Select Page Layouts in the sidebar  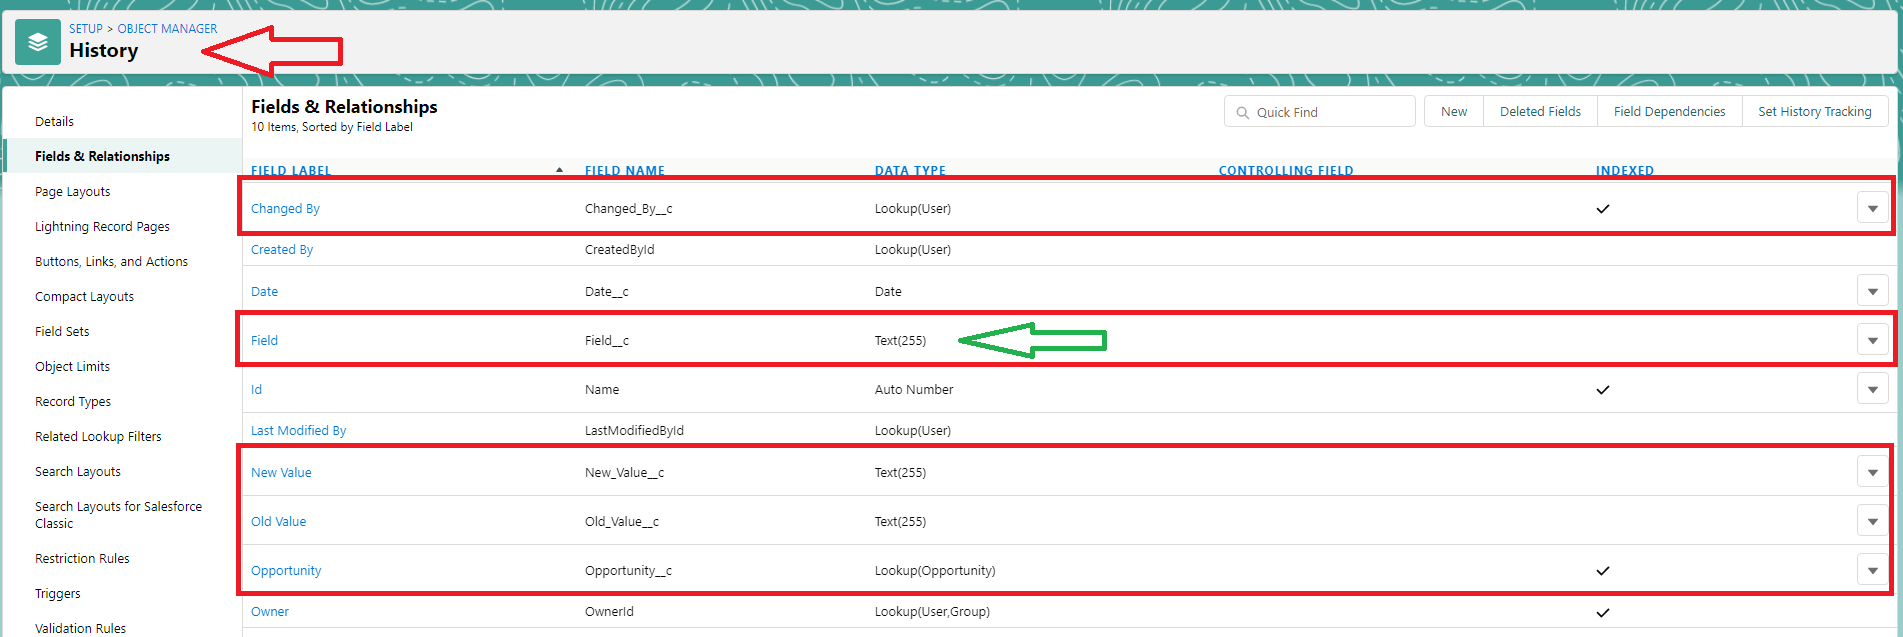(x=73, y=192)
